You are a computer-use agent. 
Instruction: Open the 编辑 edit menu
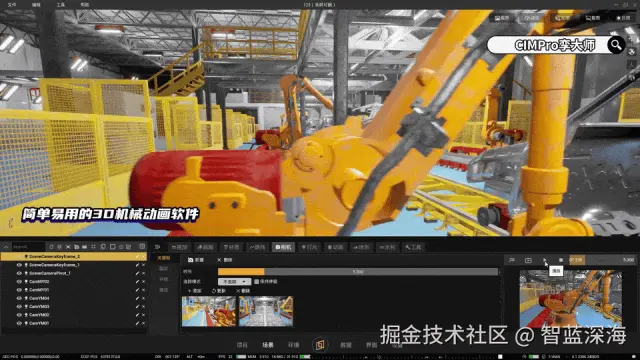36,4
